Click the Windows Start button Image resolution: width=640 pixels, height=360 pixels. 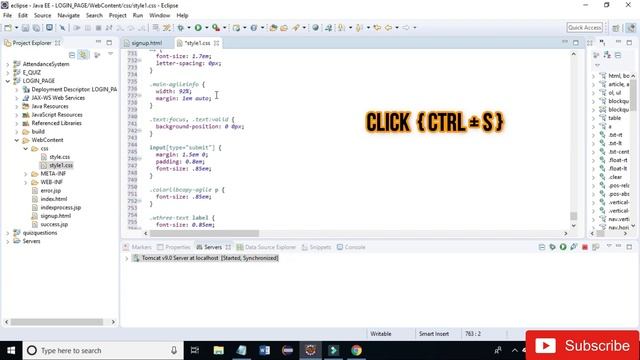(11, 350)
